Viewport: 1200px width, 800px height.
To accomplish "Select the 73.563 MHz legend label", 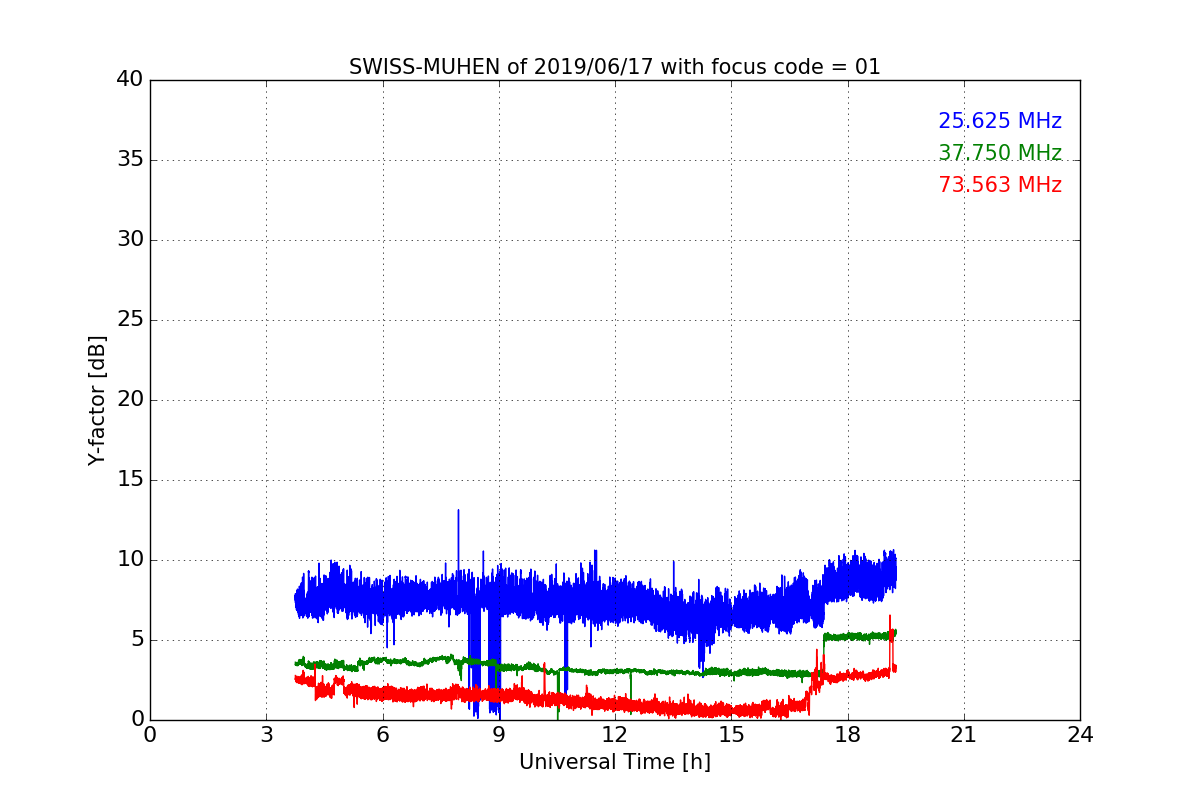I will point(1000,185).
